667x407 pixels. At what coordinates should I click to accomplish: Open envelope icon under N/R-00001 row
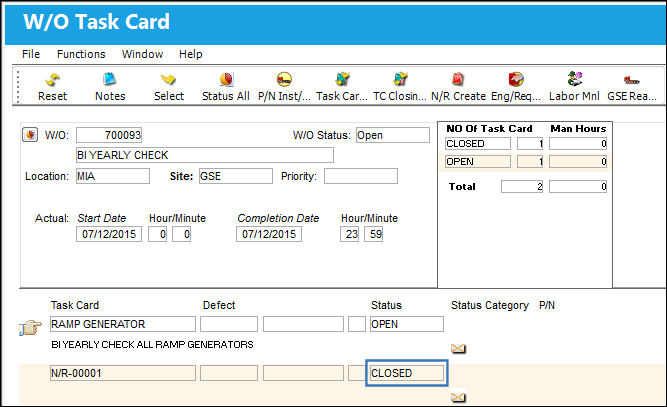pyautogui.click(x=458, y=397)
